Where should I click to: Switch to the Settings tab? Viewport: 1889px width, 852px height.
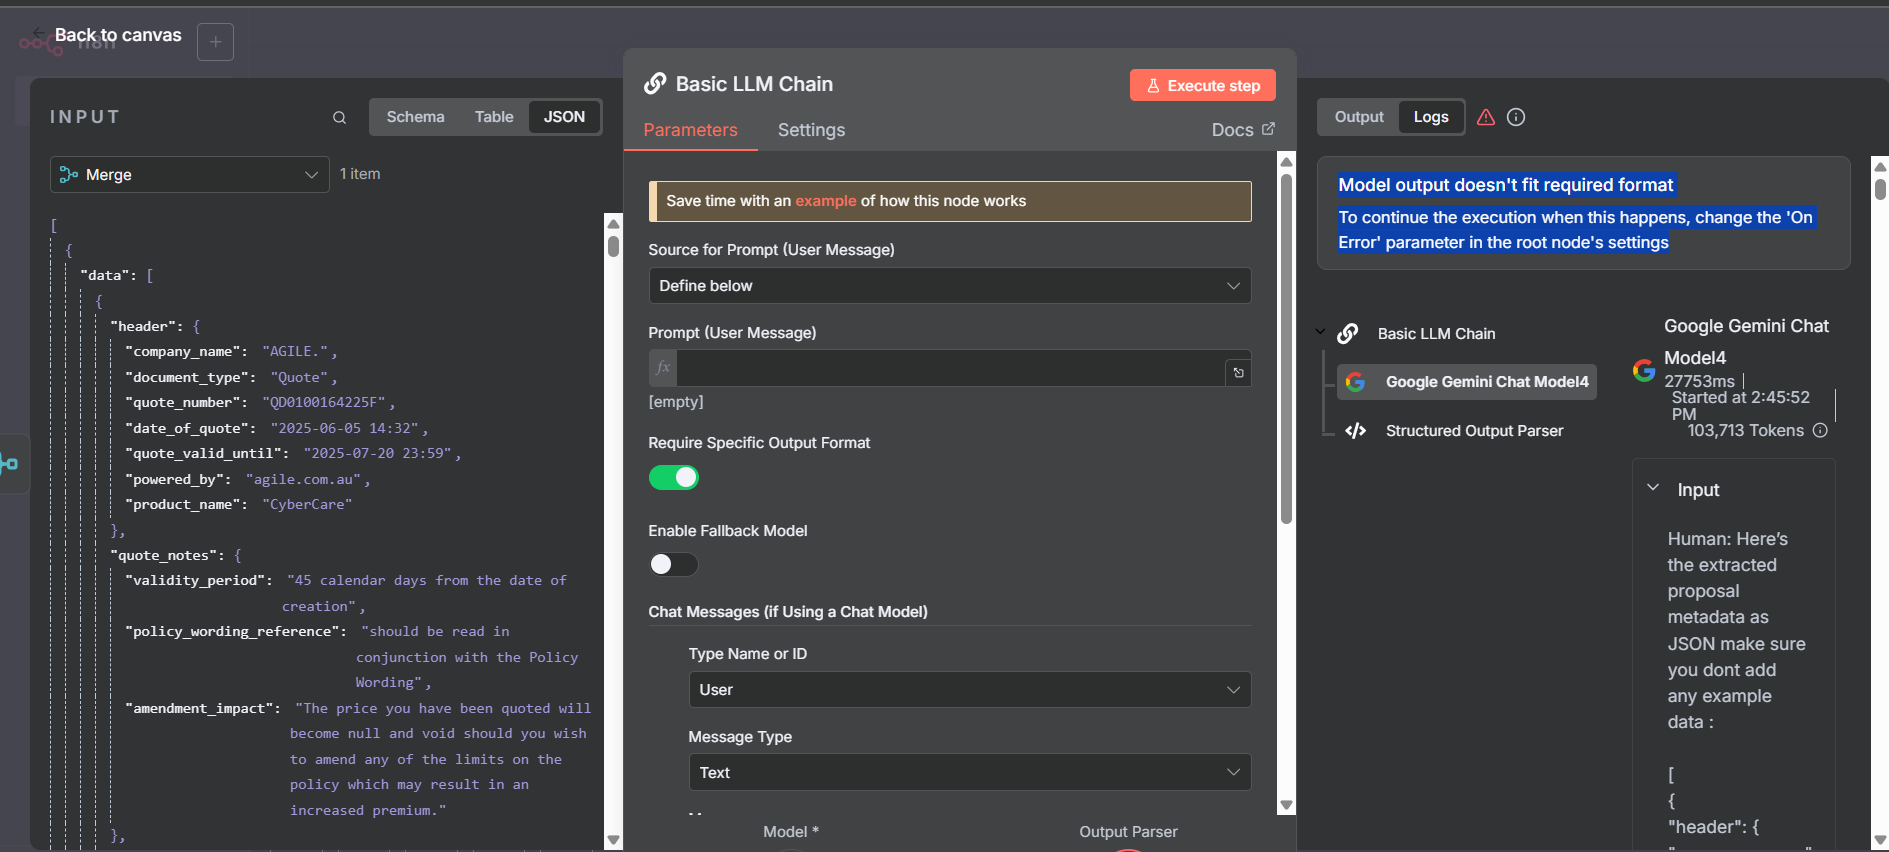[x=811, y=130]
